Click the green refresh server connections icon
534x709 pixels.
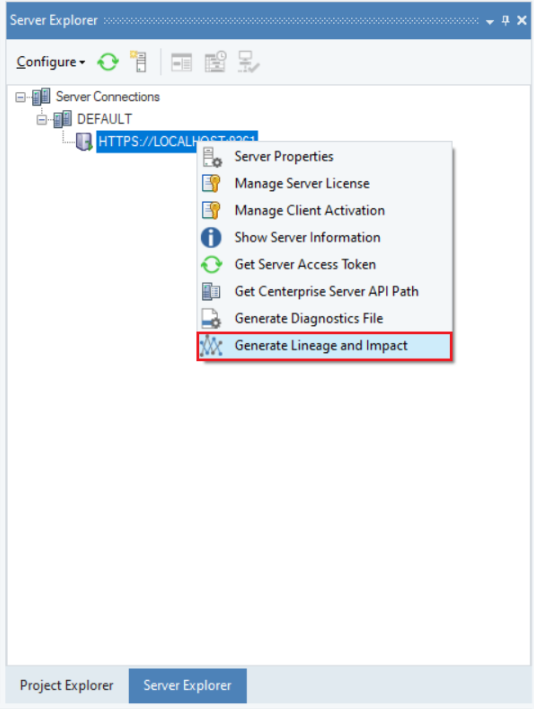pyautogui.click(x=108, y=62)
